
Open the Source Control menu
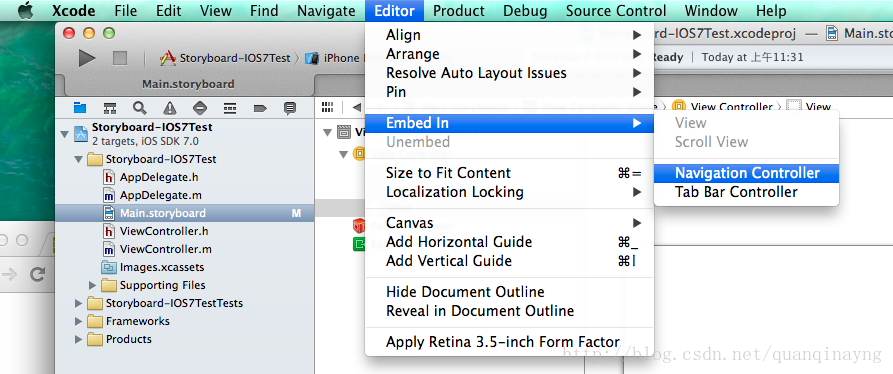click(x=616, y=10)
